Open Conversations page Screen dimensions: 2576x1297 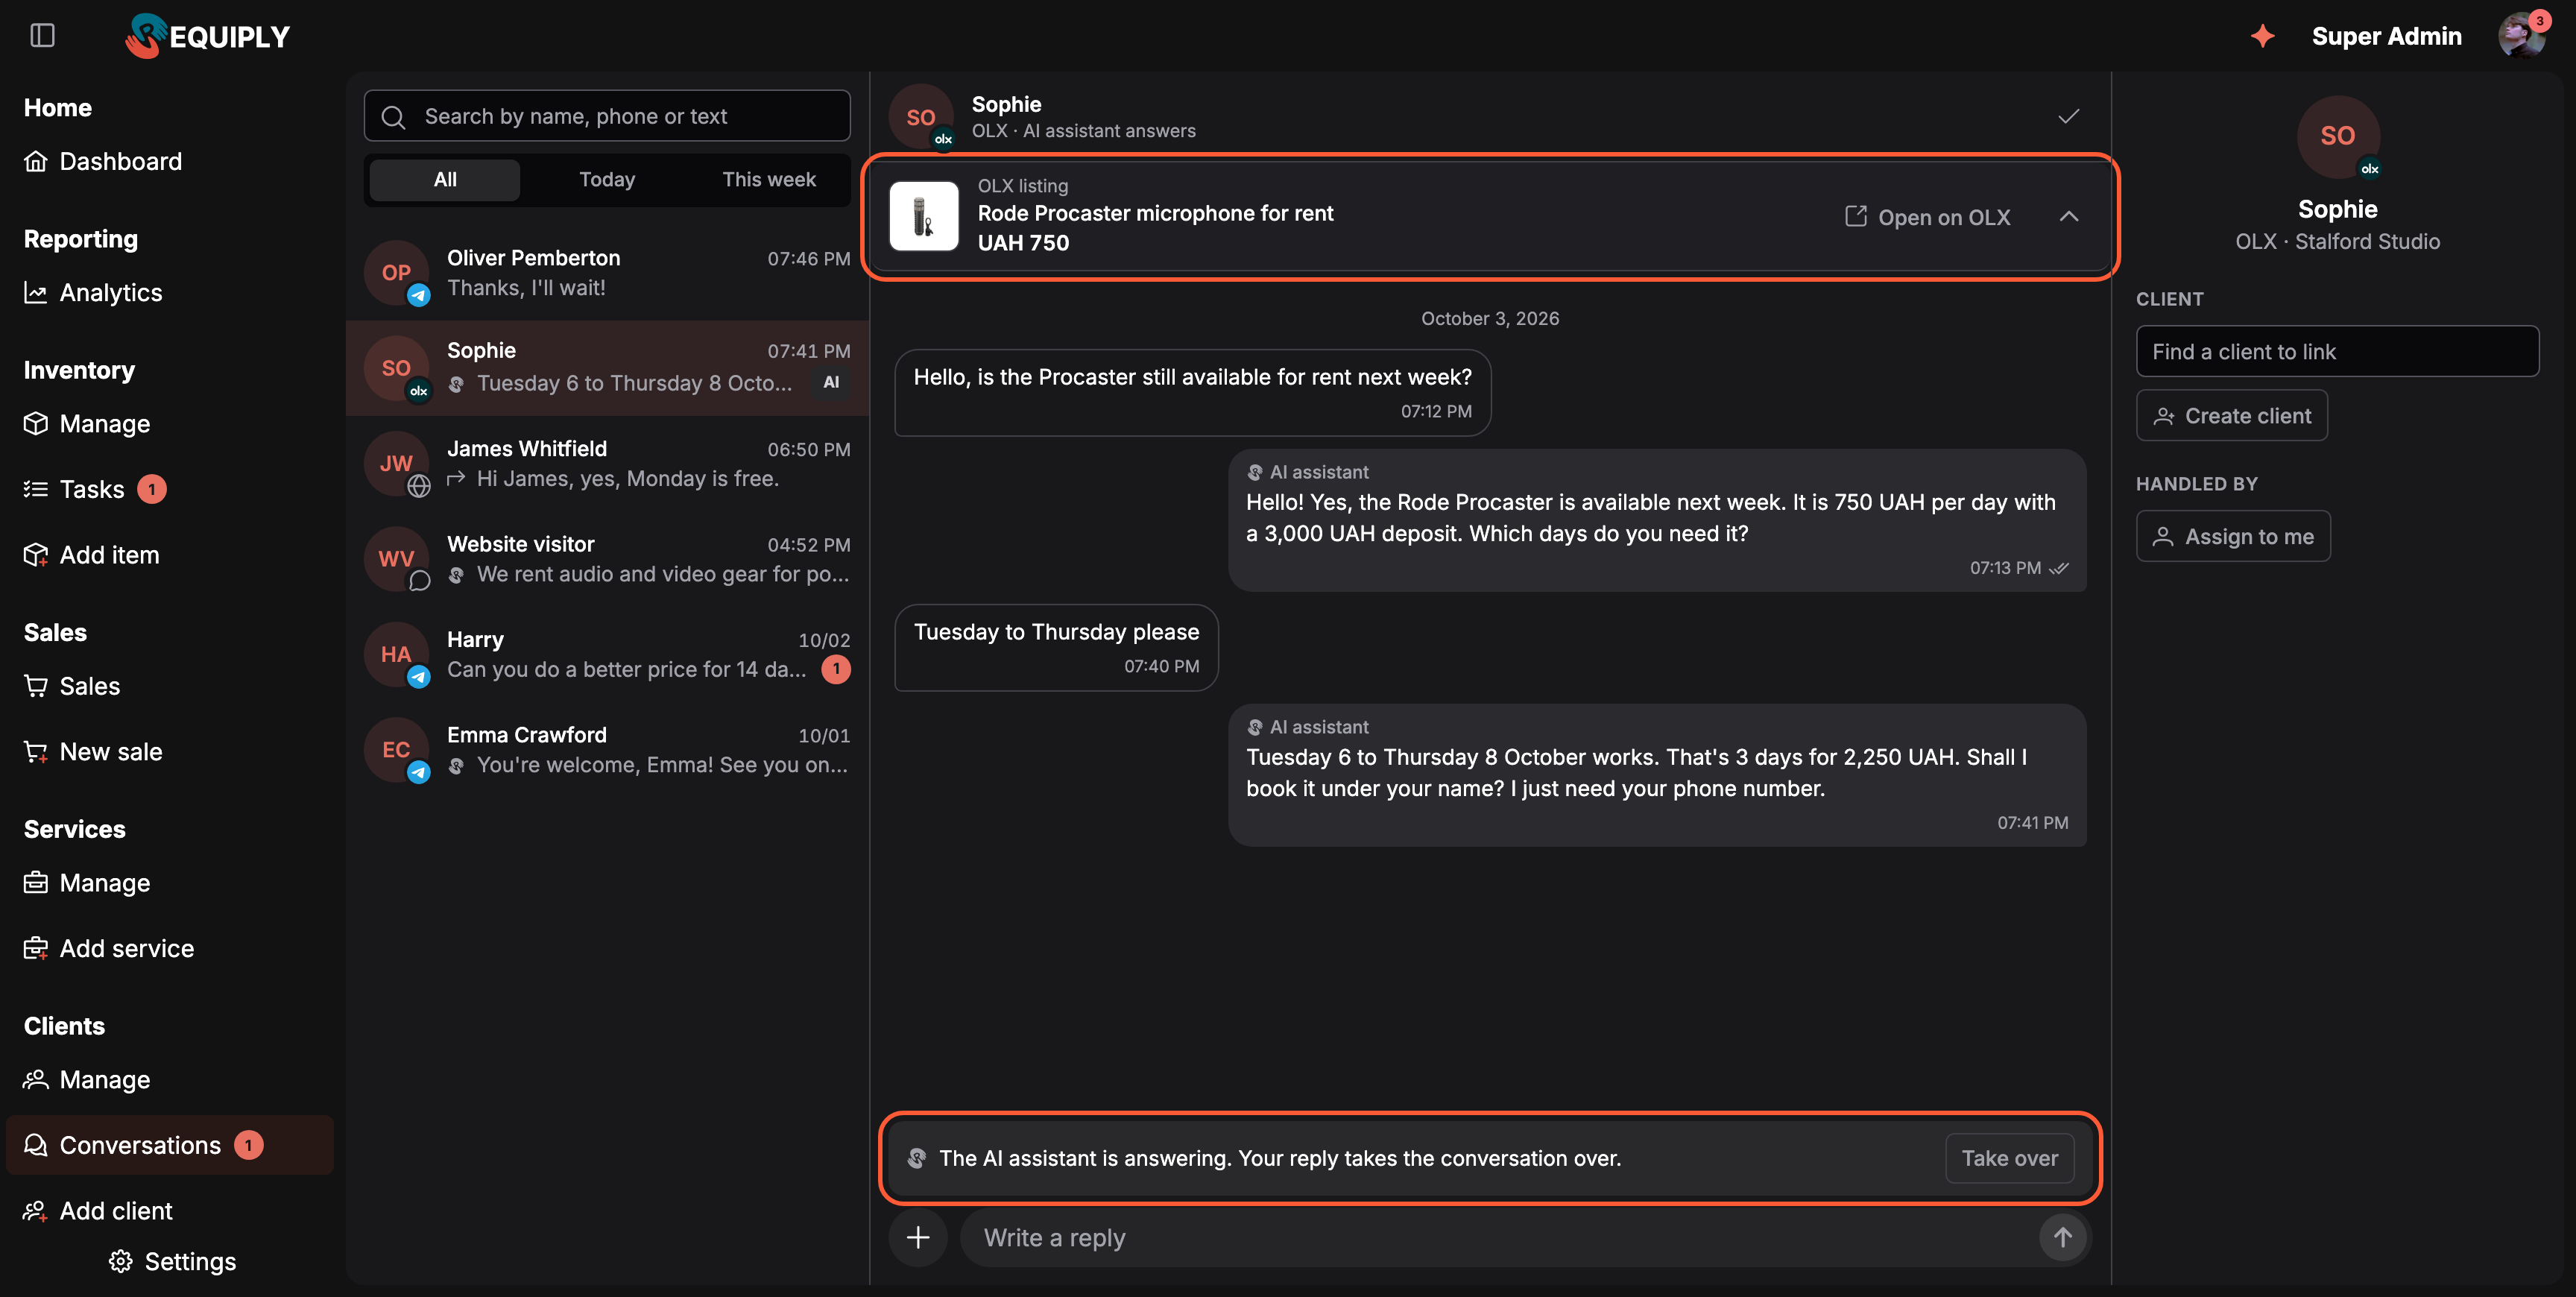pyautogui.click(x=170, y=1145)
